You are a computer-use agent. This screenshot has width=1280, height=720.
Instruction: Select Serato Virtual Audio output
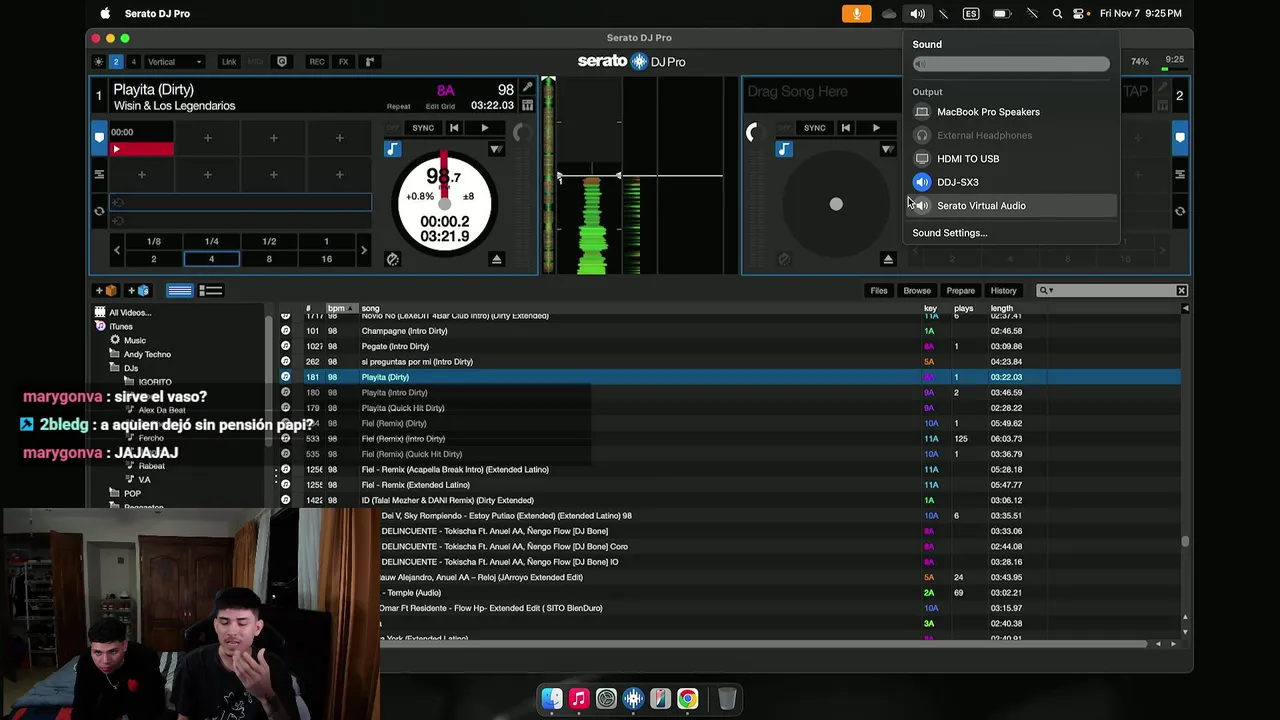tap(1010, 205)
